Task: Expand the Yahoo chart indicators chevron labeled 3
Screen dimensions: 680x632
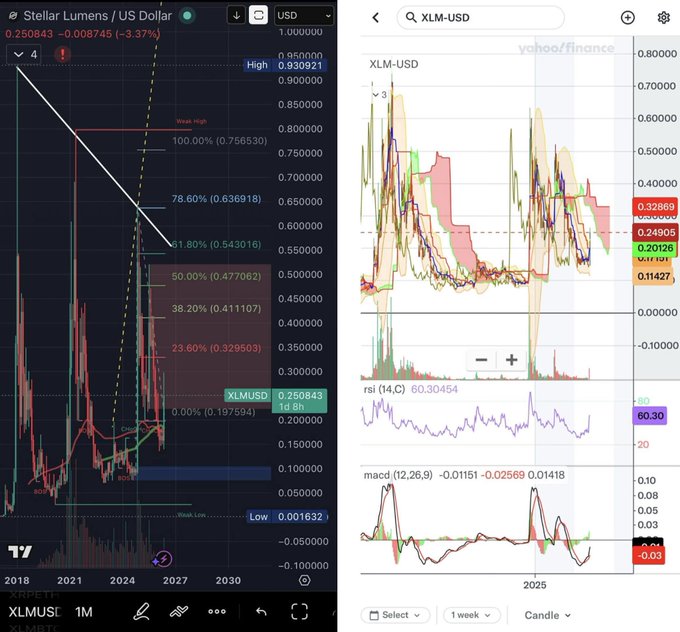Action: click(379, 95)
